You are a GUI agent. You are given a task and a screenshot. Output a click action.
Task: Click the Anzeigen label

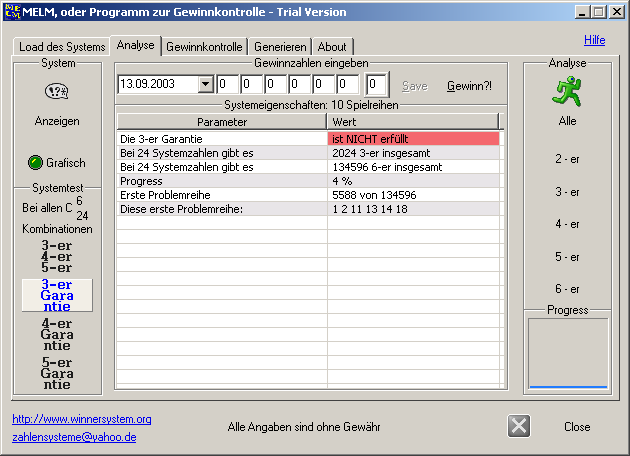click(57, 121)
